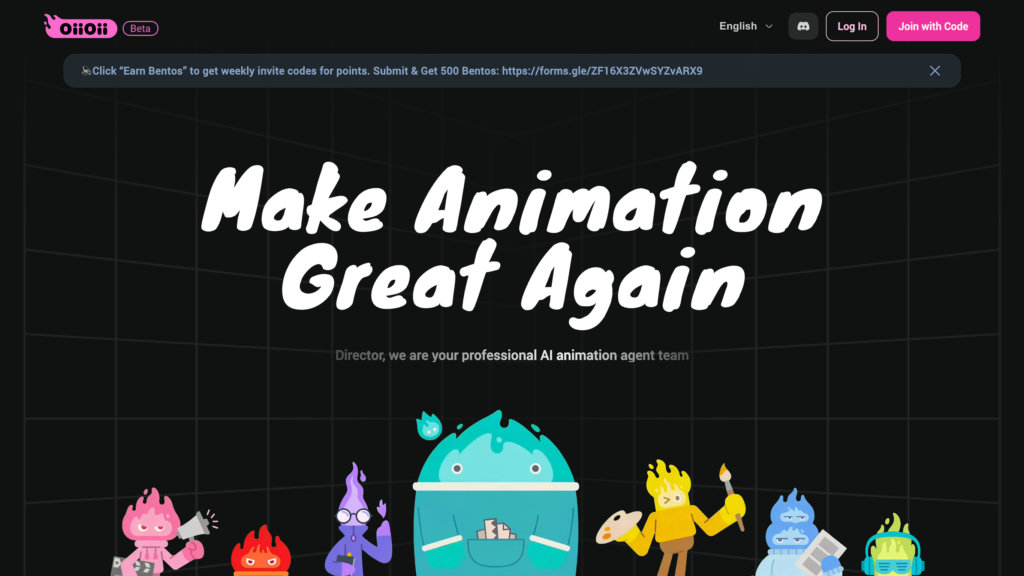Click the small blue flame above the teal character
Image resolution: width=1024 pixels, height=576 pixels.
429,426
